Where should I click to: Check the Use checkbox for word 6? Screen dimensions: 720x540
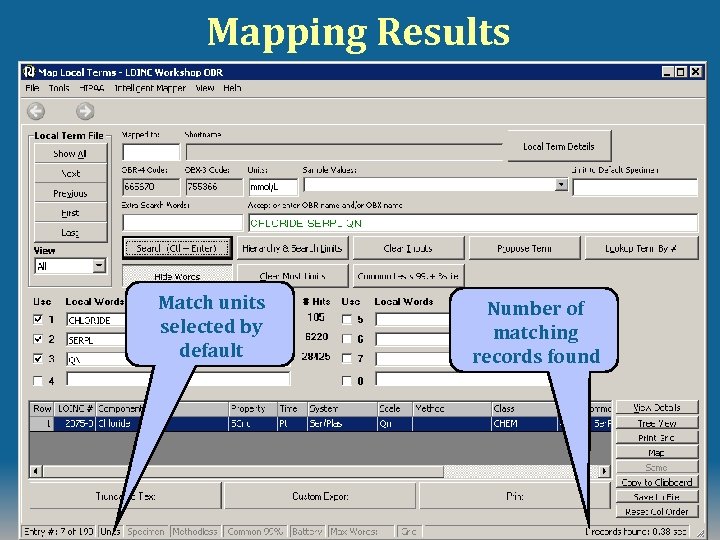click(347, 339)
